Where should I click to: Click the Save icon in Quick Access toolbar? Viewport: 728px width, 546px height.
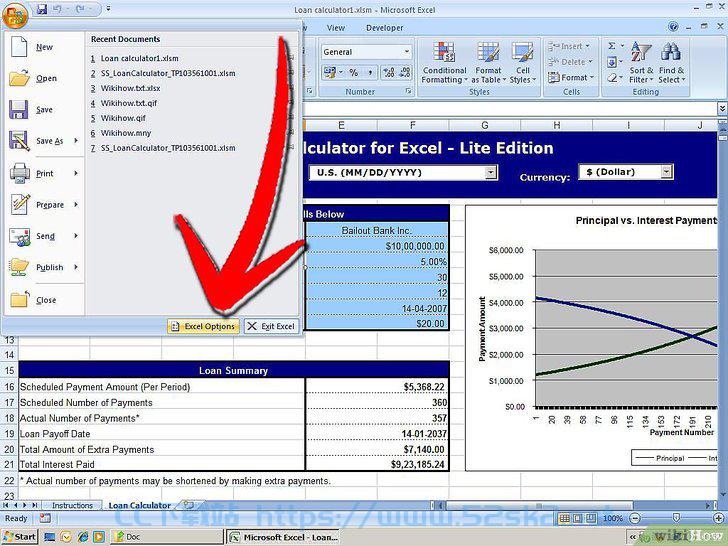click(42, 9)
